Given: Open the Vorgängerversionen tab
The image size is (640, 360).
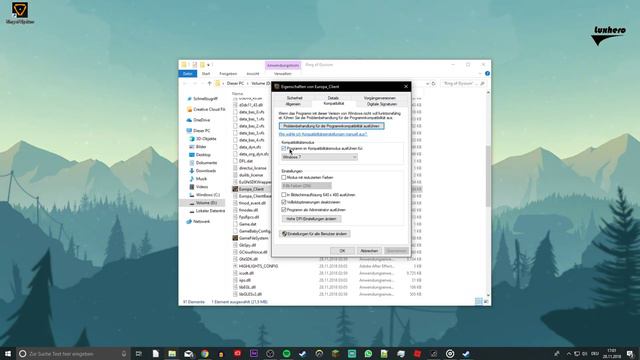Looking at the screenshot, I should coord(380,98).
